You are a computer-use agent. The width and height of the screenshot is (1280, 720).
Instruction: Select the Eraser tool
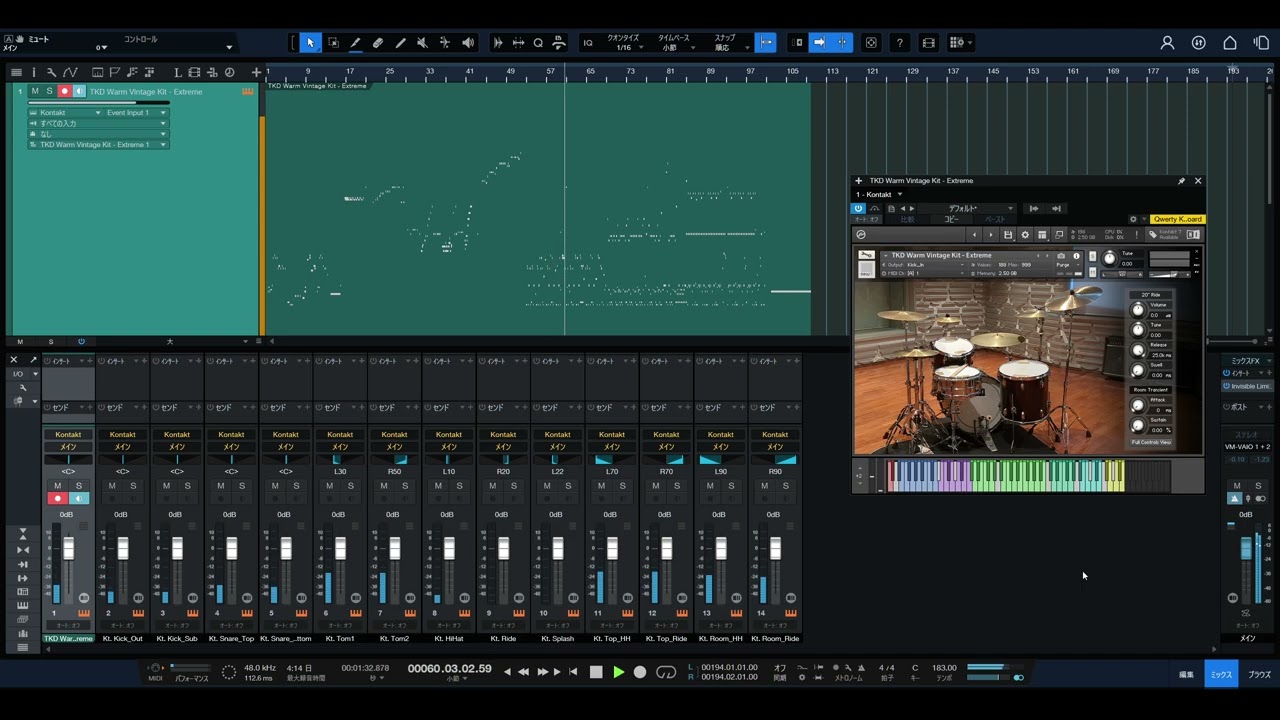point(378,43)
